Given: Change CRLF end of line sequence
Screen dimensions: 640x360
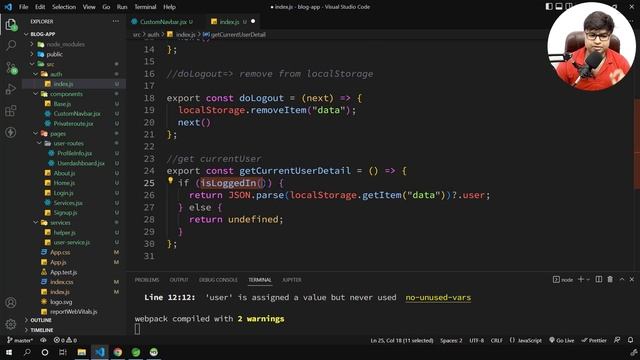Looking at the screenshot, I should click(497, 340).
